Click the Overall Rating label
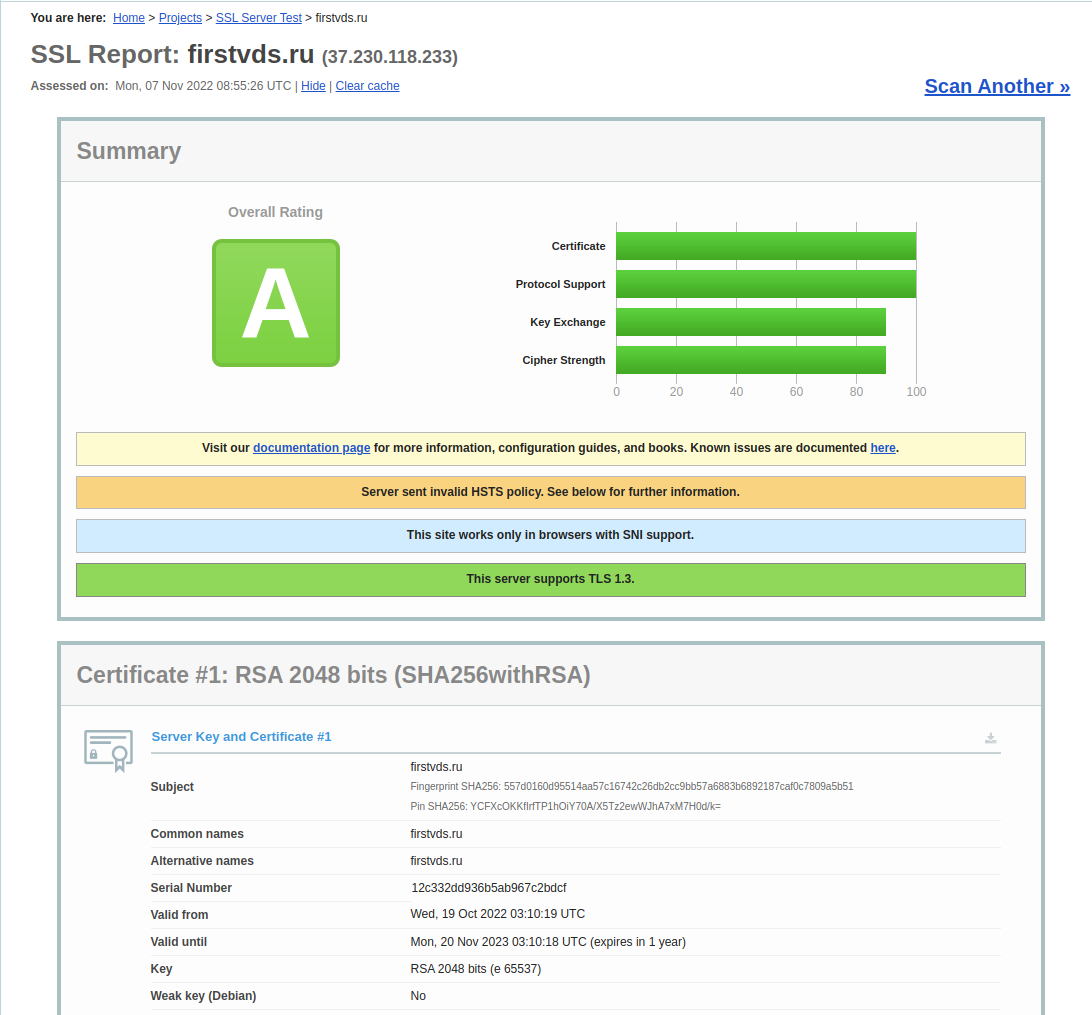The image size is (1092, 1015). coord(275,212)
